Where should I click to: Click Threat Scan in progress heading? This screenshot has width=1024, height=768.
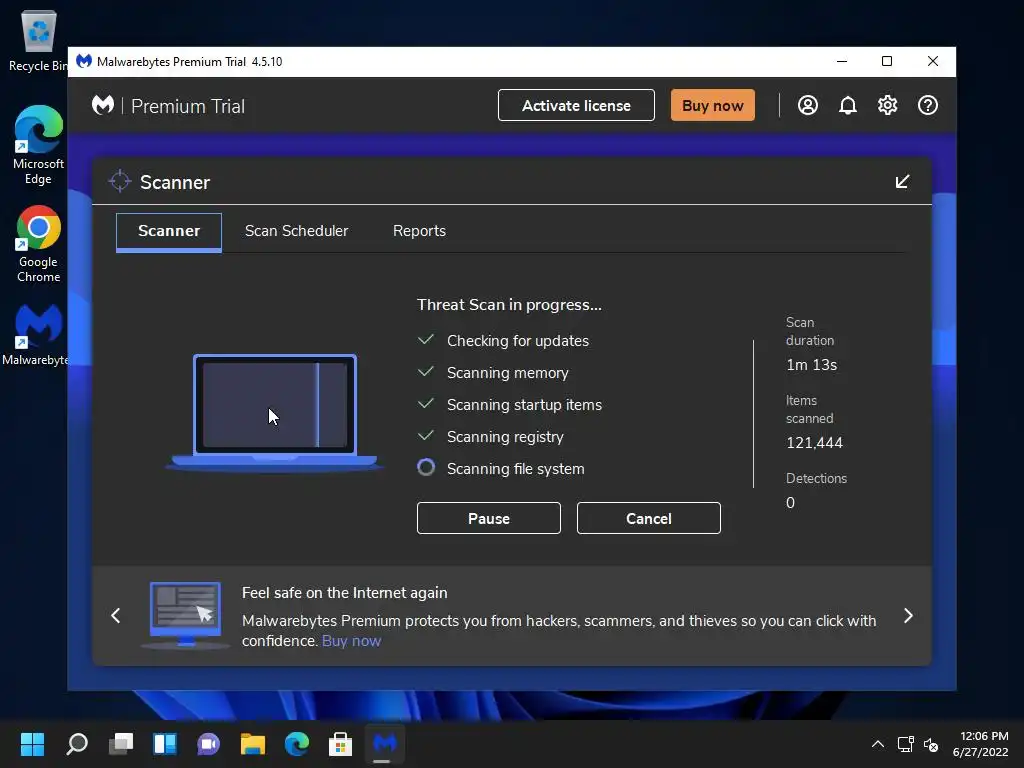coord(509,305)
